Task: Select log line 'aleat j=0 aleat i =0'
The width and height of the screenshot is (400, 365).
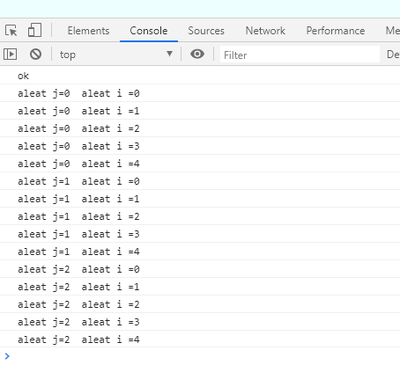Action: pos(200,93)
